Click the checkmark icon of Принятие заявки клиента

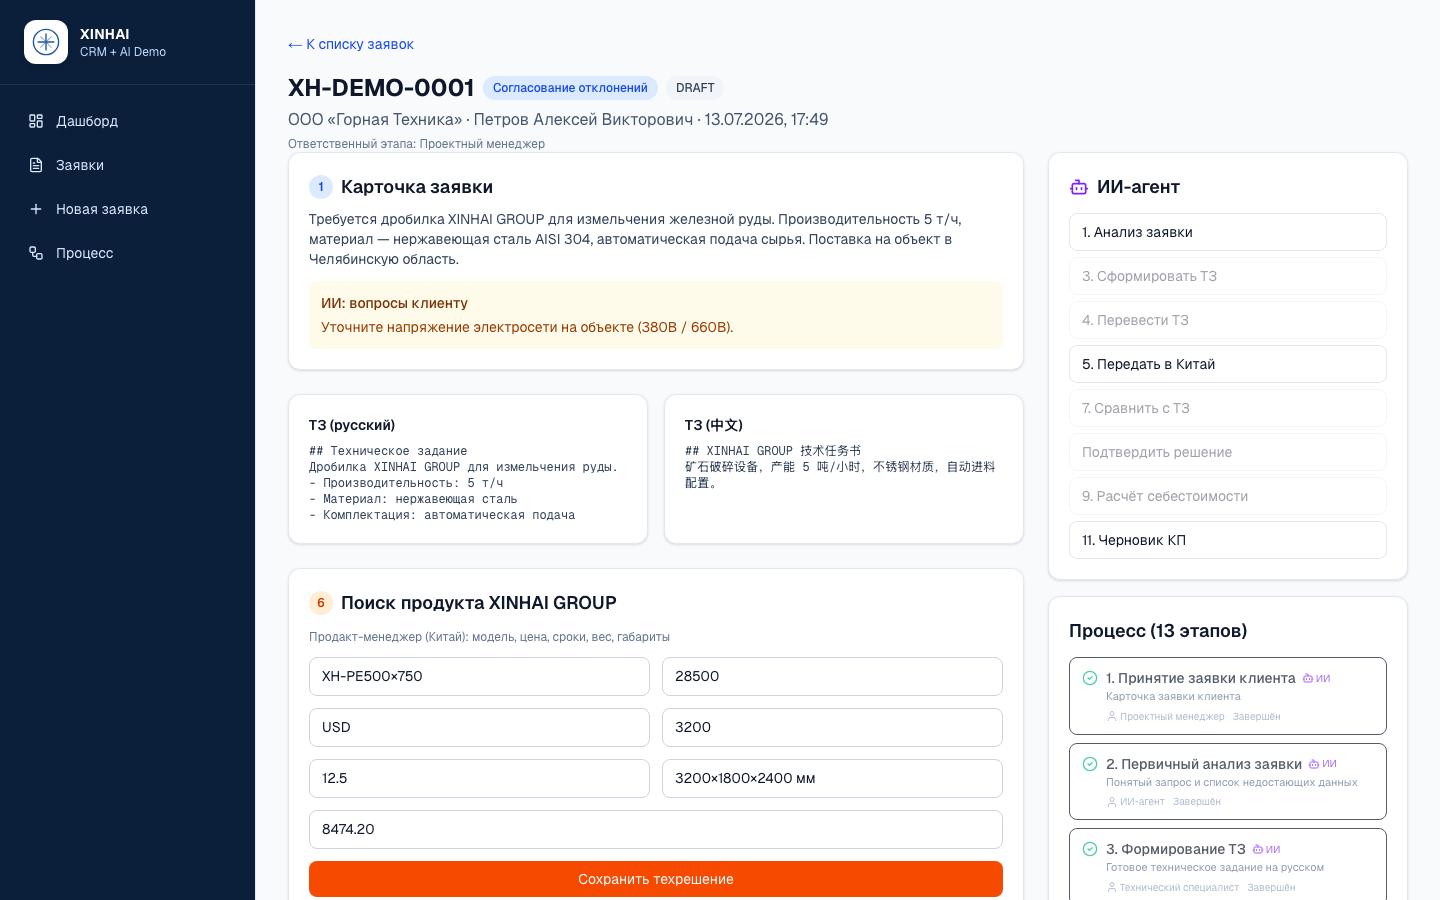point(1090,678)
